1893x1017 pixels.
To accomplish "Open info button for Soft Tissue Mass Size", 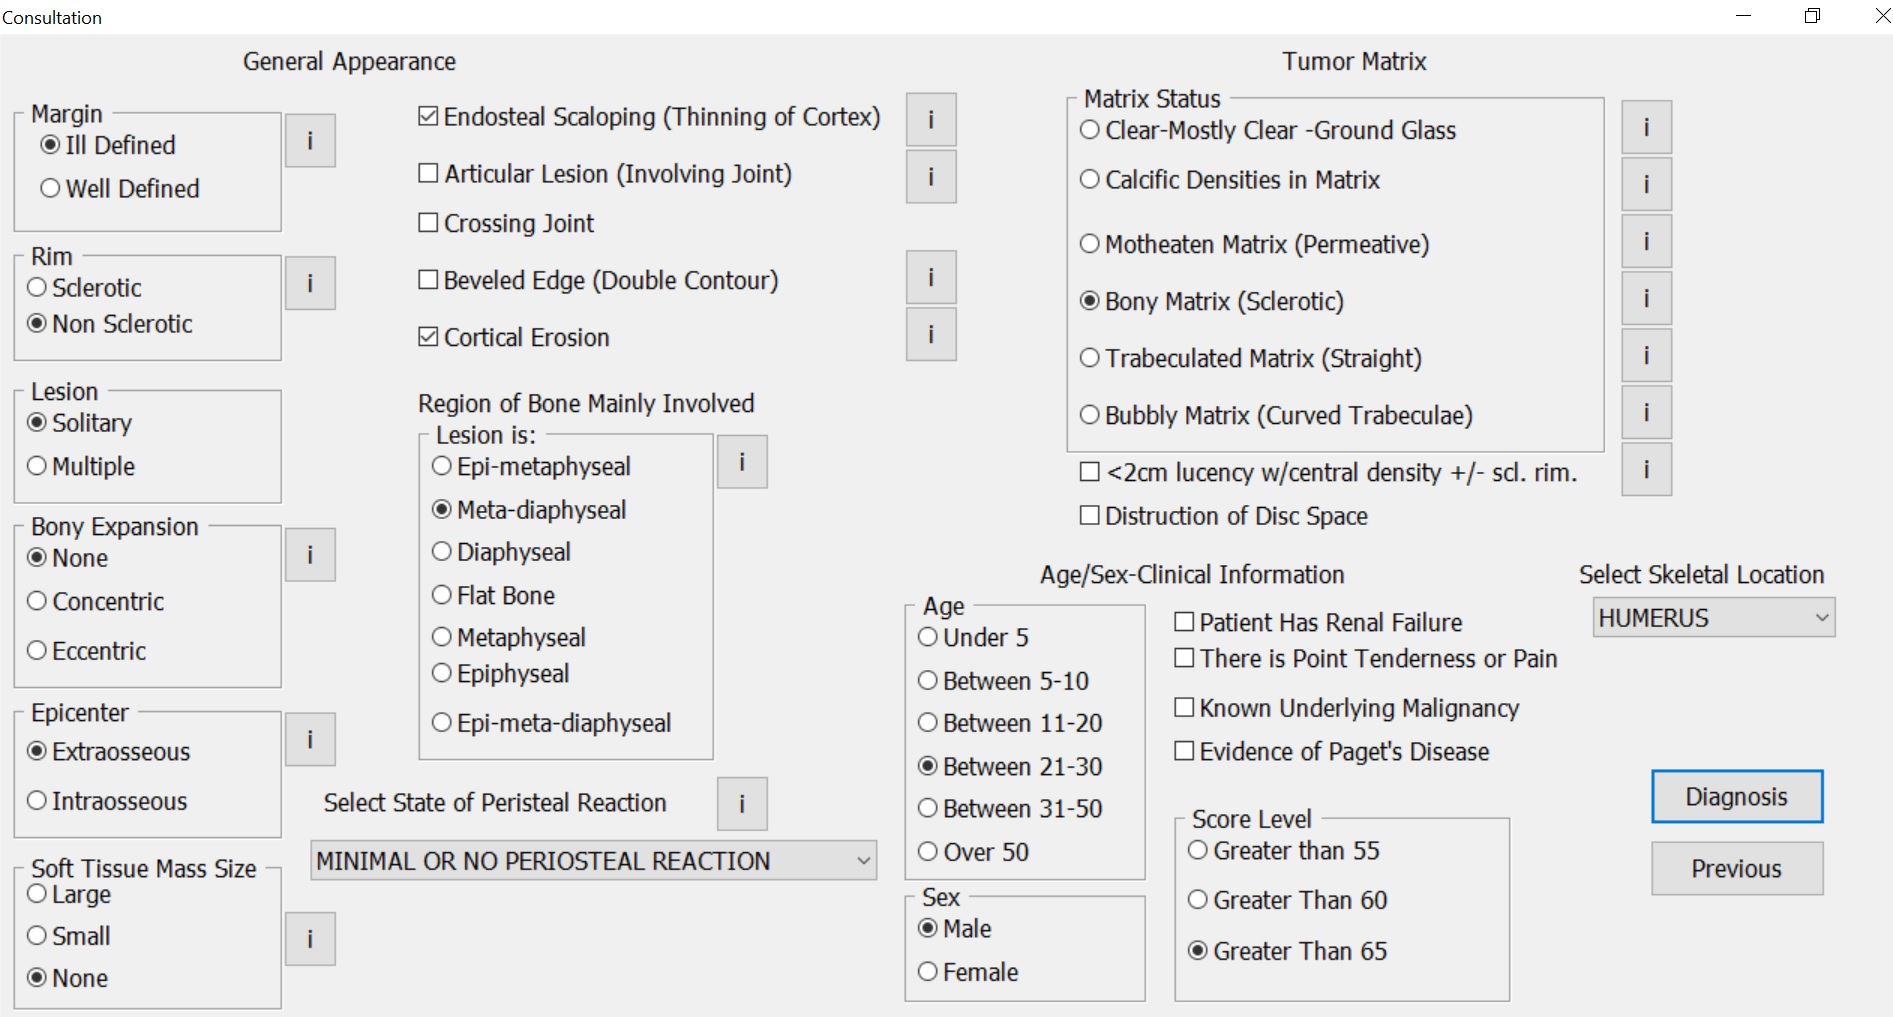I will 310,939.
